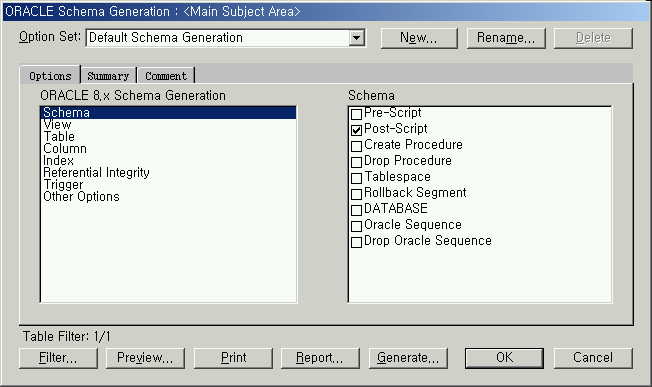Viewport: 652px width, 387px height.
Task: Select Schema in the generation list
Action: [x=168, y=113]
